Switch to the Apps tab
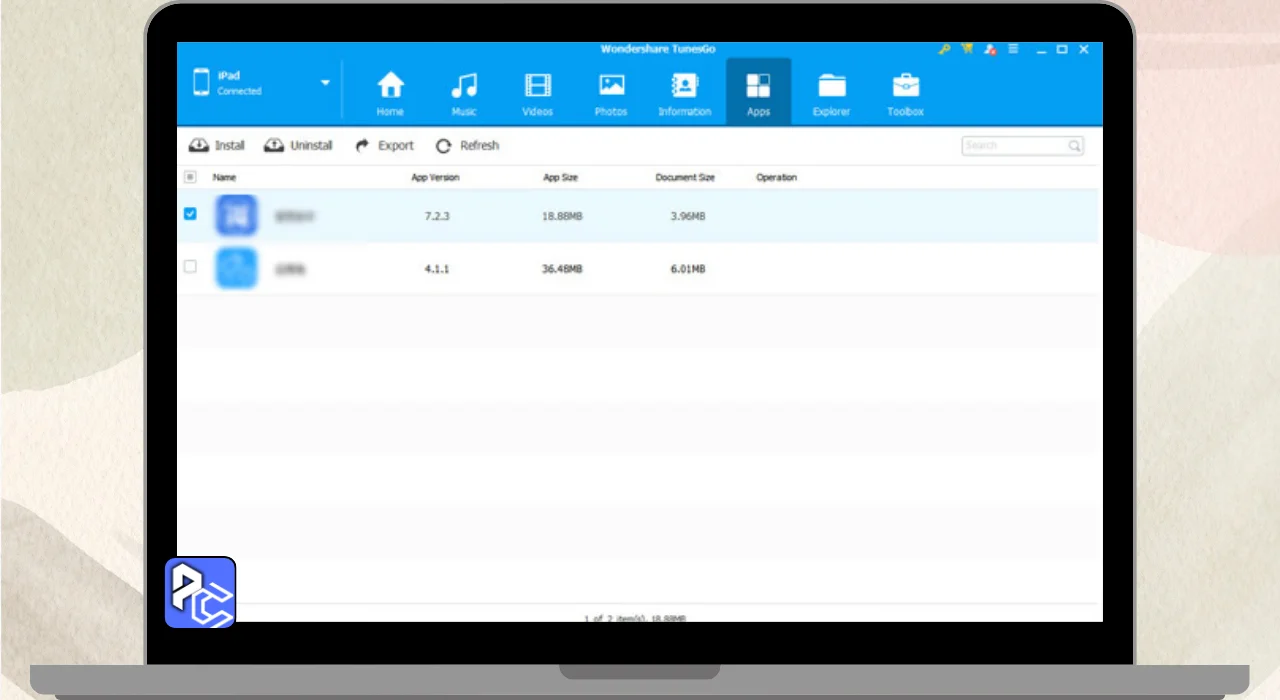The width and height of the screenshot is (1280, 700). click(758, 93)
